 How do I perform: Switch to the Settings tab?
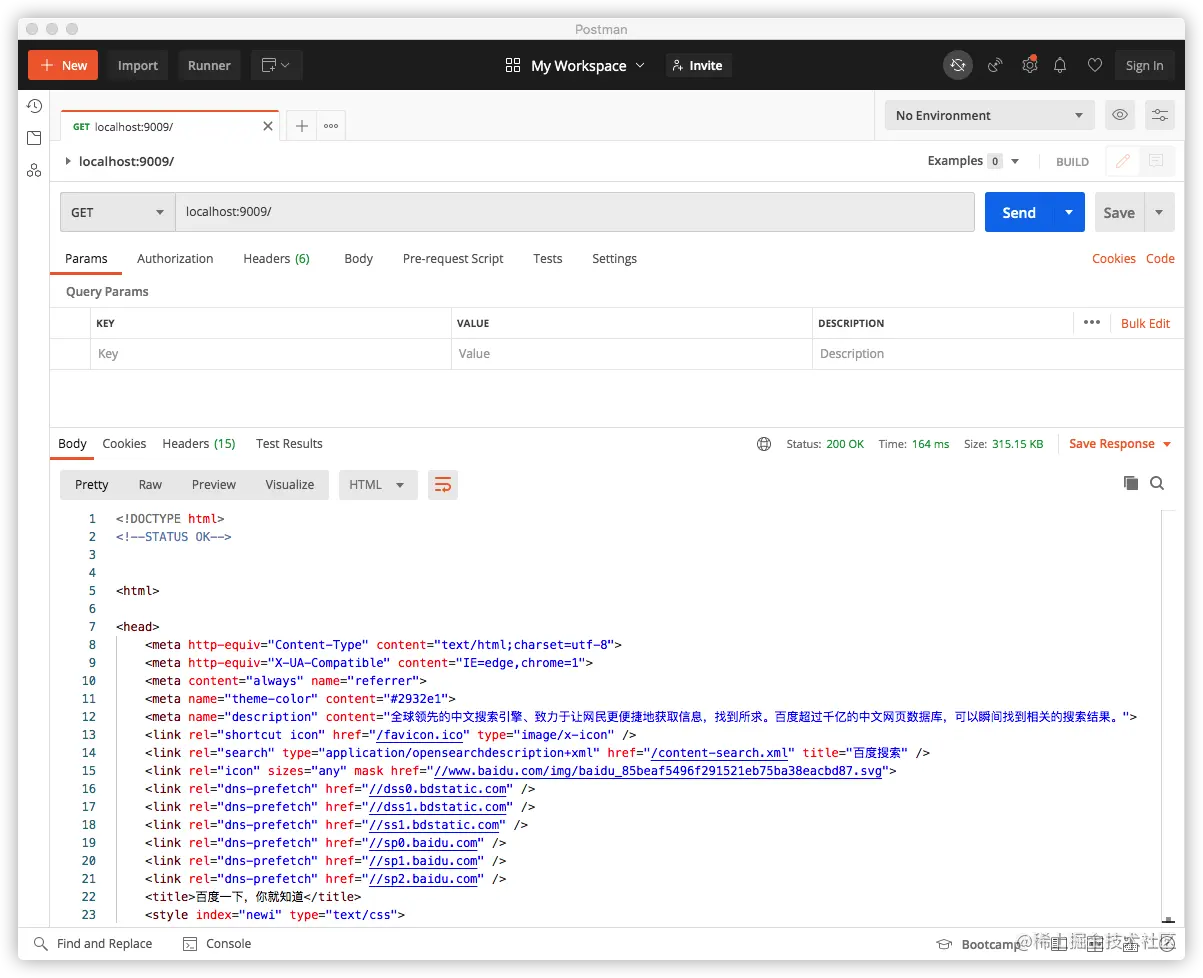point(614,258)
